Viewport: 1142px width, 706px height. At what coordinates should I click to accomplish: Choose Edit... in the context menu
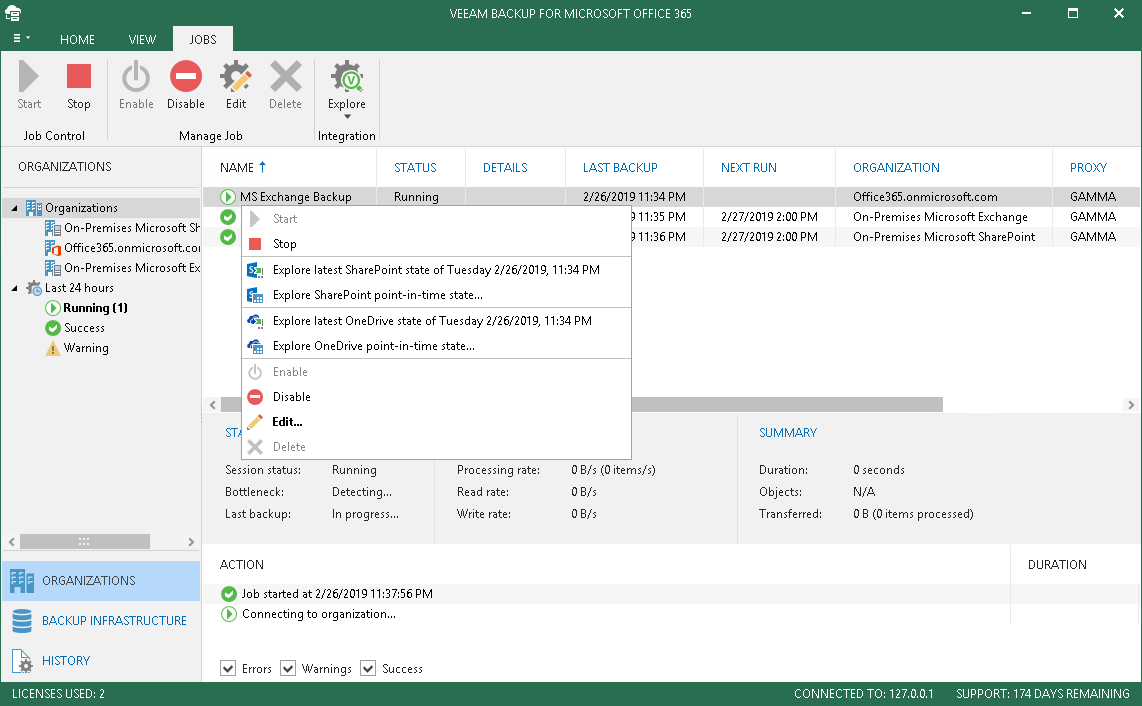pyautogui.click(x=436, y=422)
